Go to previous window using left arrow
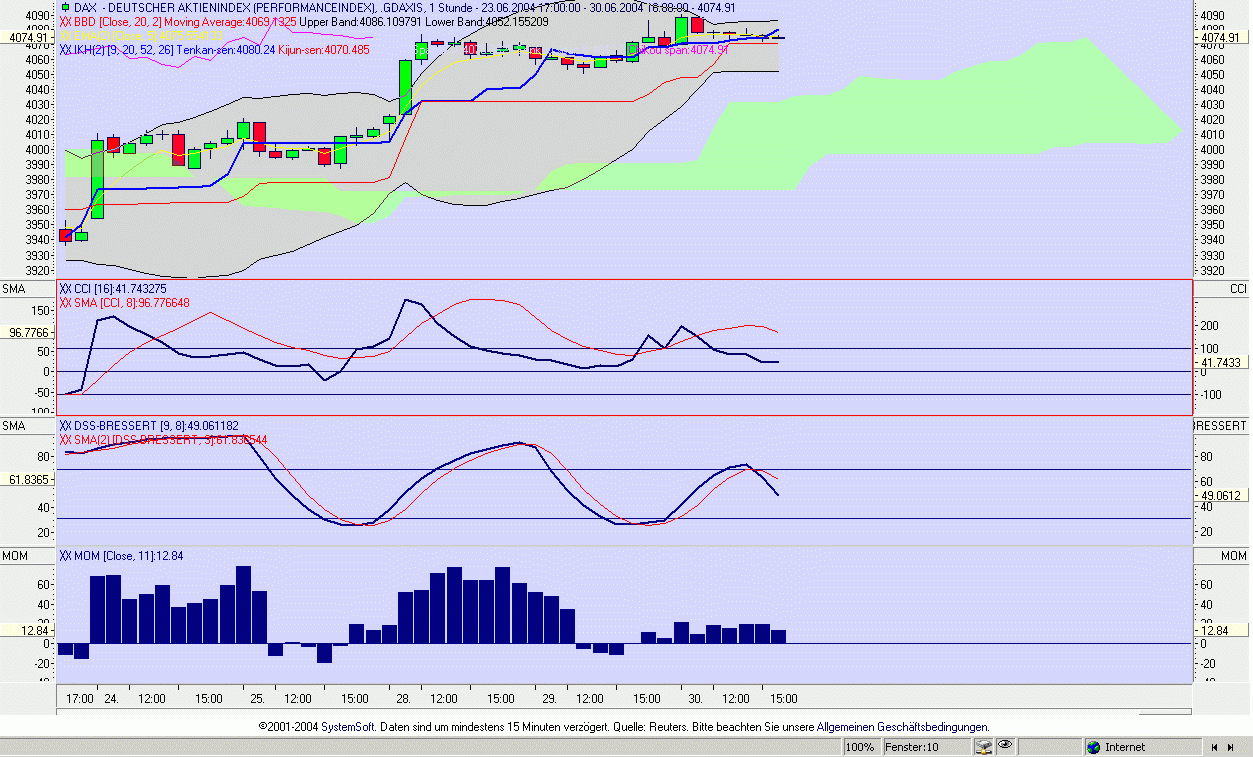Viewport: 1253px width, 757px height. pos(1216,747)
